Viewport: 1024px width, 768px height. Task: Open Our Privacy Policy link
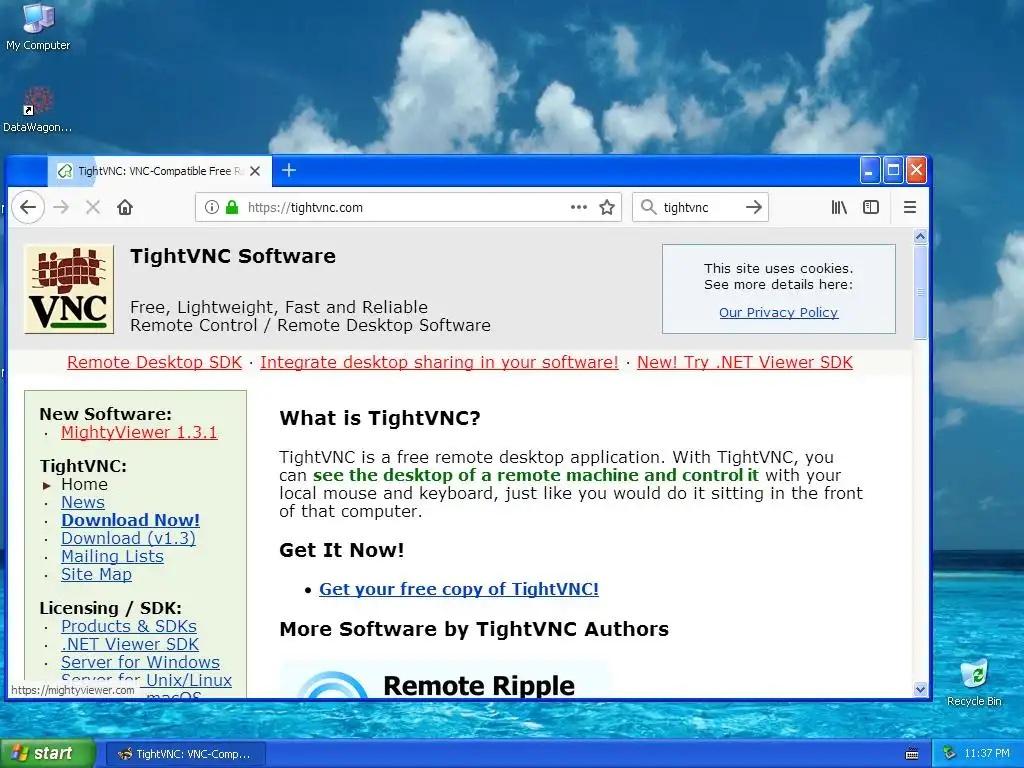(x=778, y=312)
